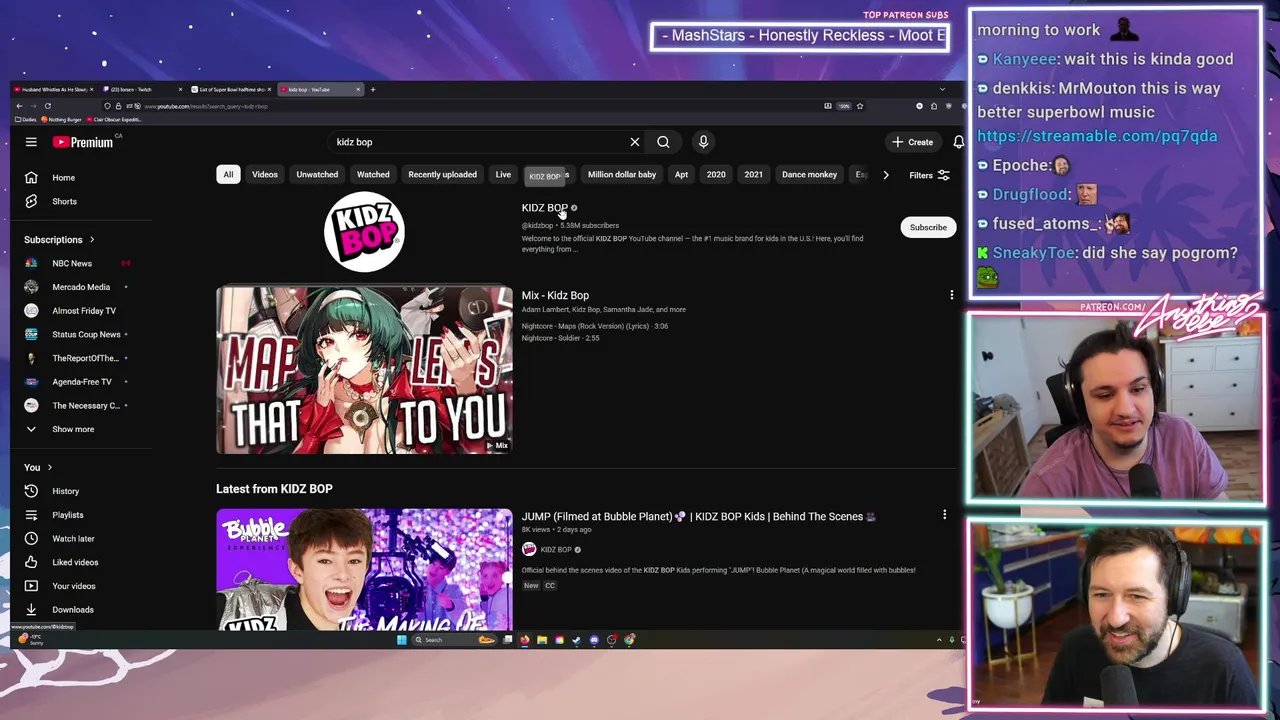1280x720 pixels.
Task: Click the magnifier search button
Action: pos(663,142)
